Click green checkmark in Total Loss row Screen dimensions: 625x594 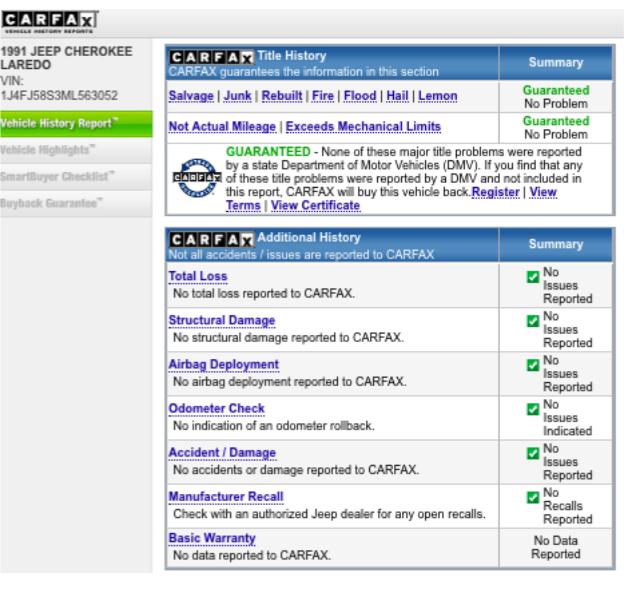533,277
